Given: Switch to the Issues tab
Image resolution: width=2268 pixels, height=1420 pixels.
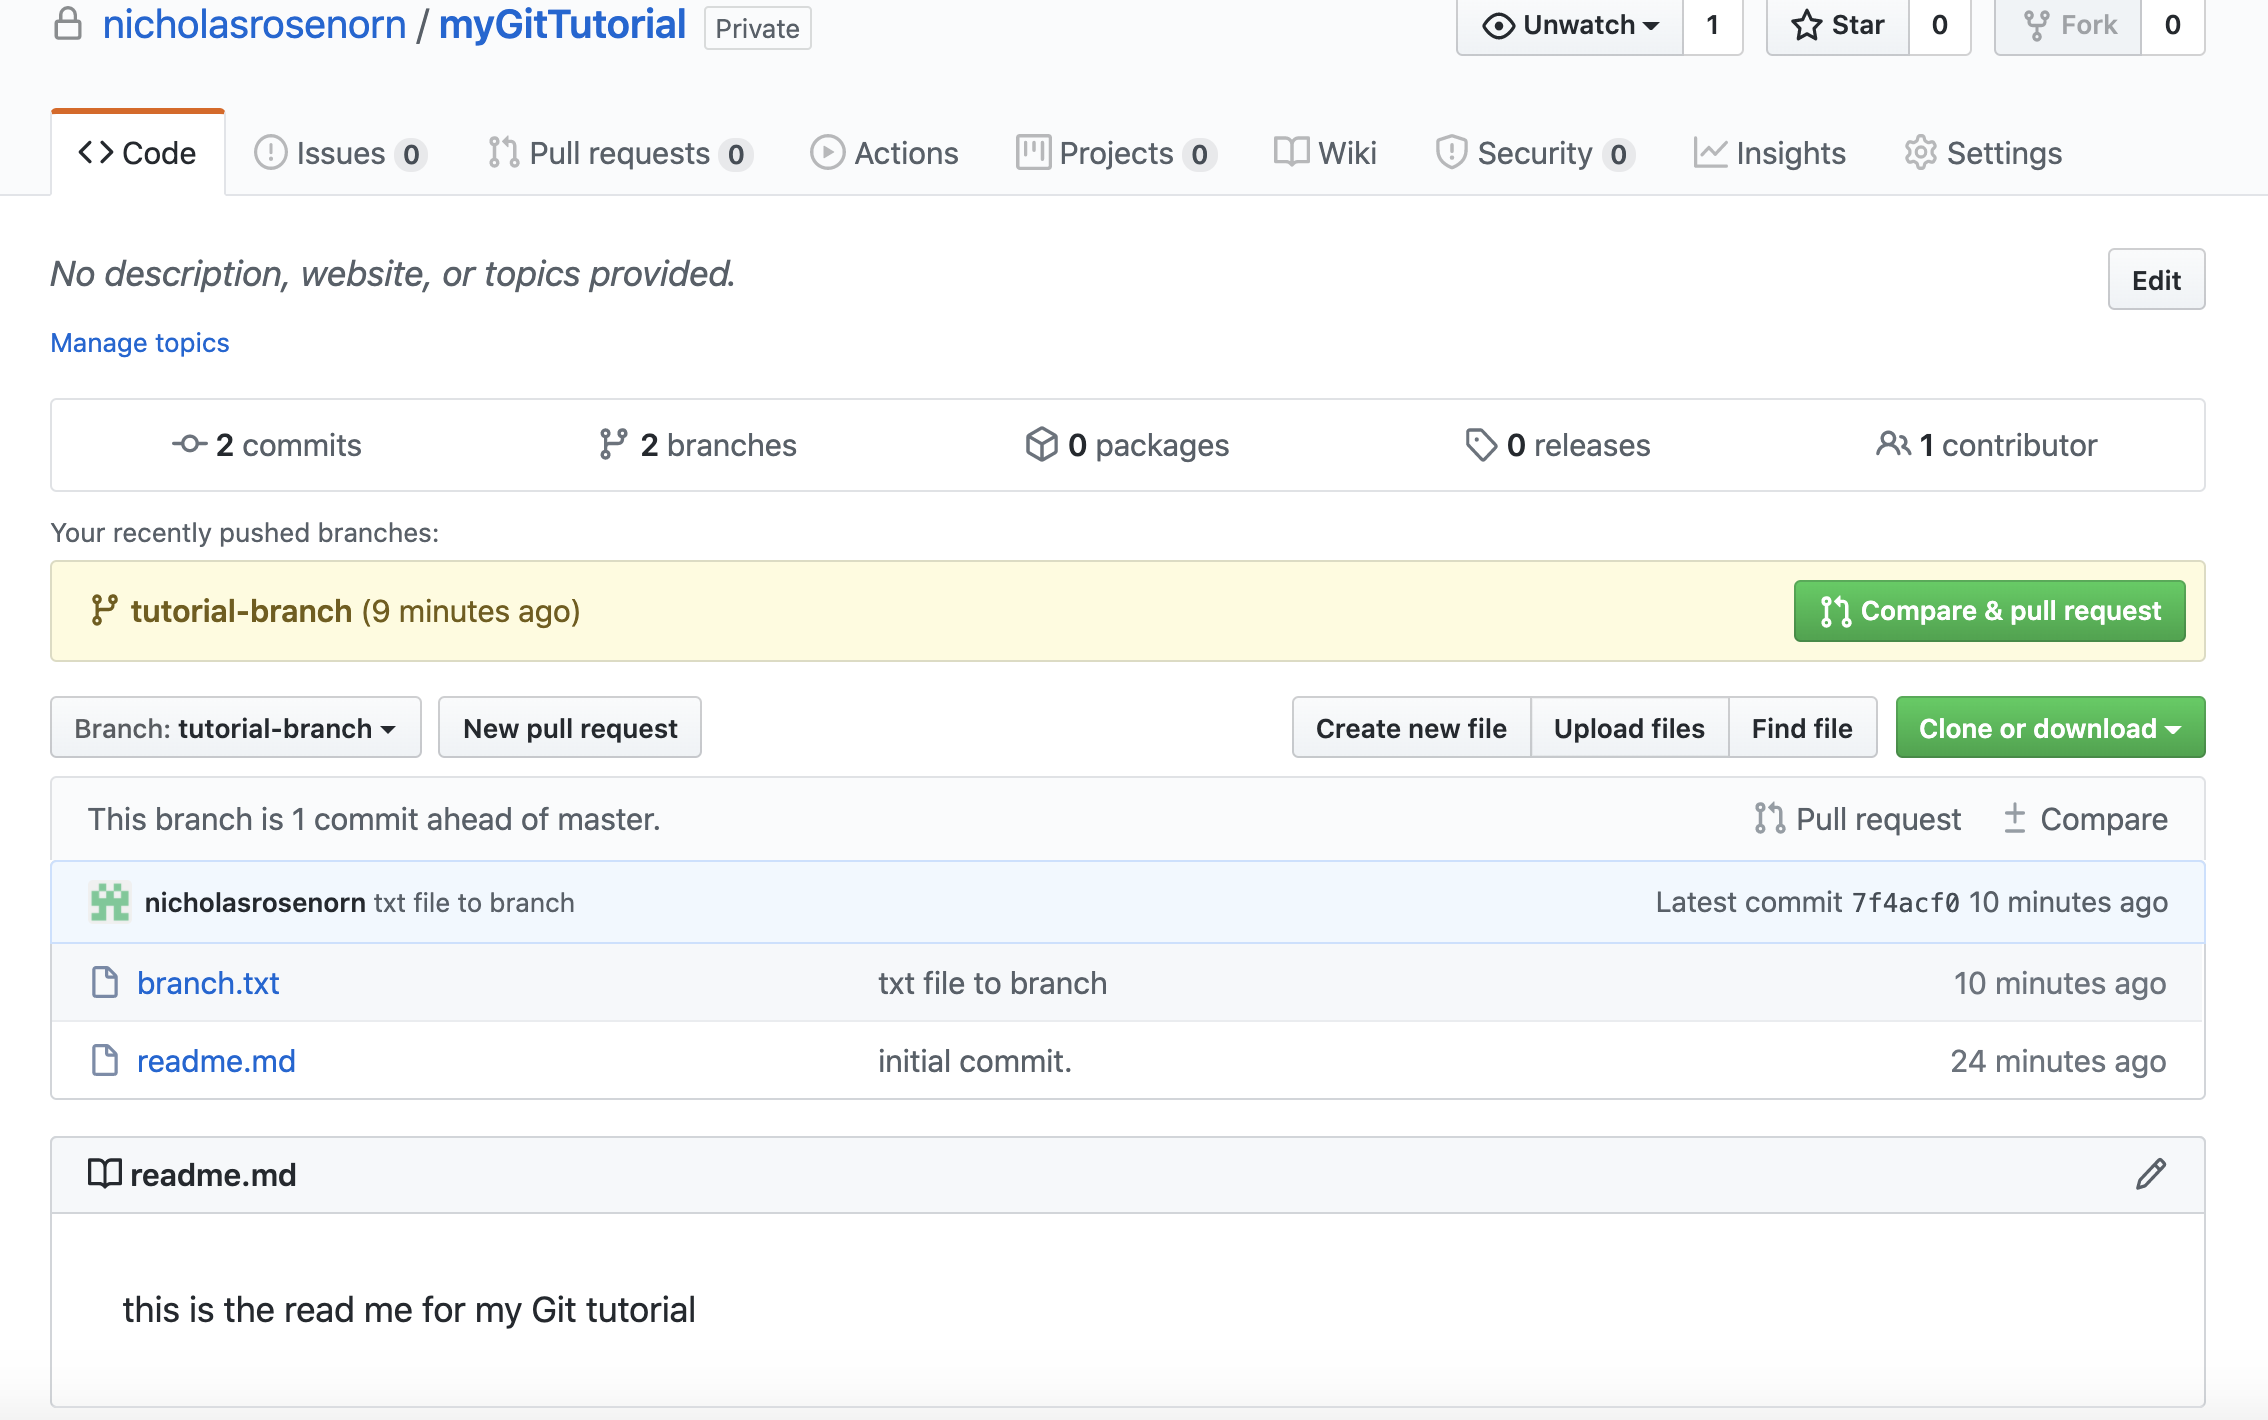Looking at the screenshot, I should click(340, 153).
